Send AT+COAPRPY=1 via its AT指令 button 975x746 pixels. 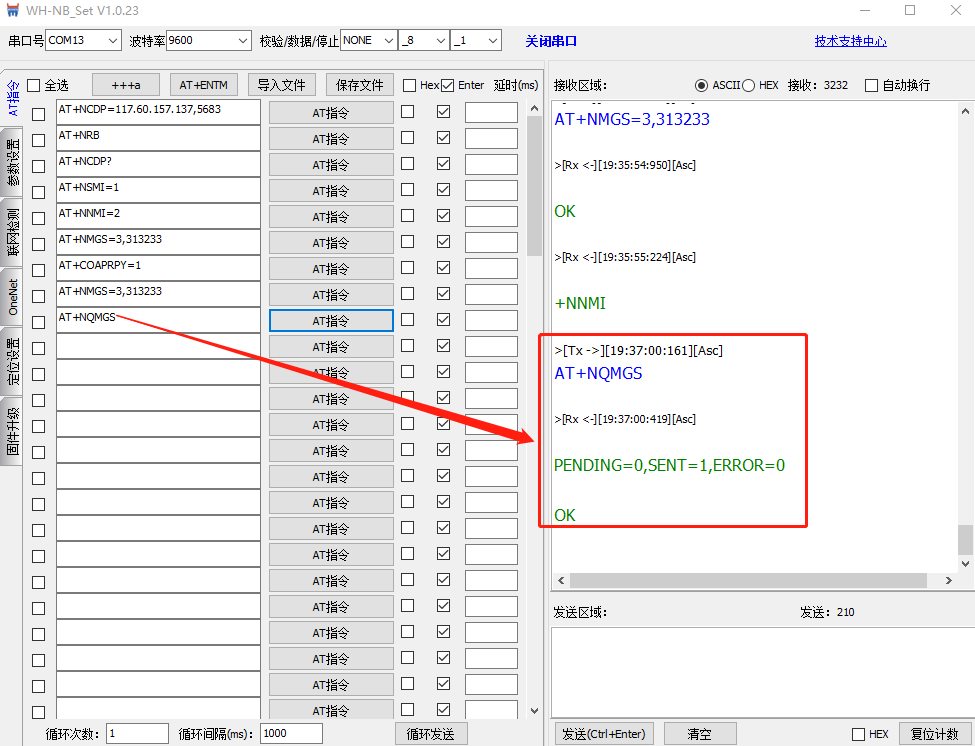pyautogui.click(x=331, y=269)
